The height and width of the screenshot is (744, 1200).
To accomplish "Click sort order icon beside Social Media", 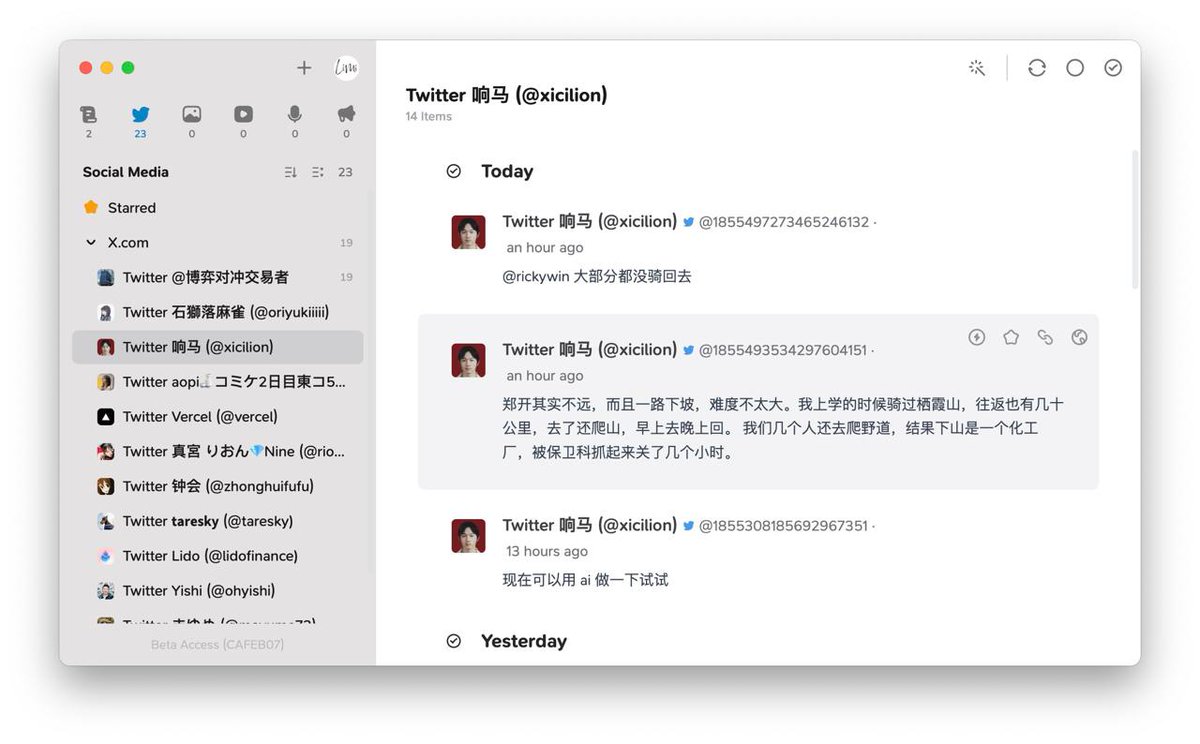I will click(291, 172).
